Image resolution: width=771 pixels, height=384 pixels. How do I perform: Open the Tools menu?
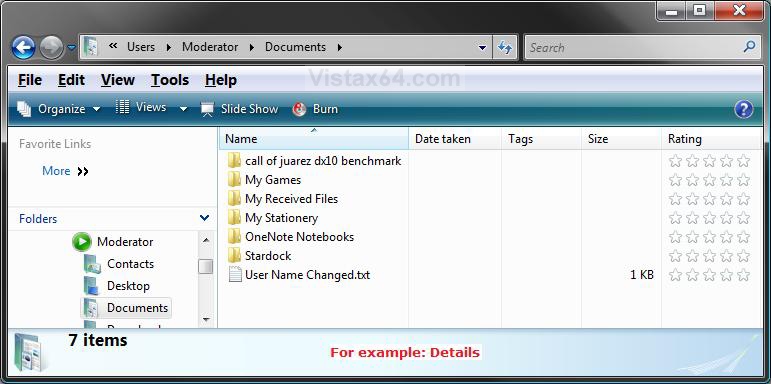pyautogui.click(x=170, y=80)
